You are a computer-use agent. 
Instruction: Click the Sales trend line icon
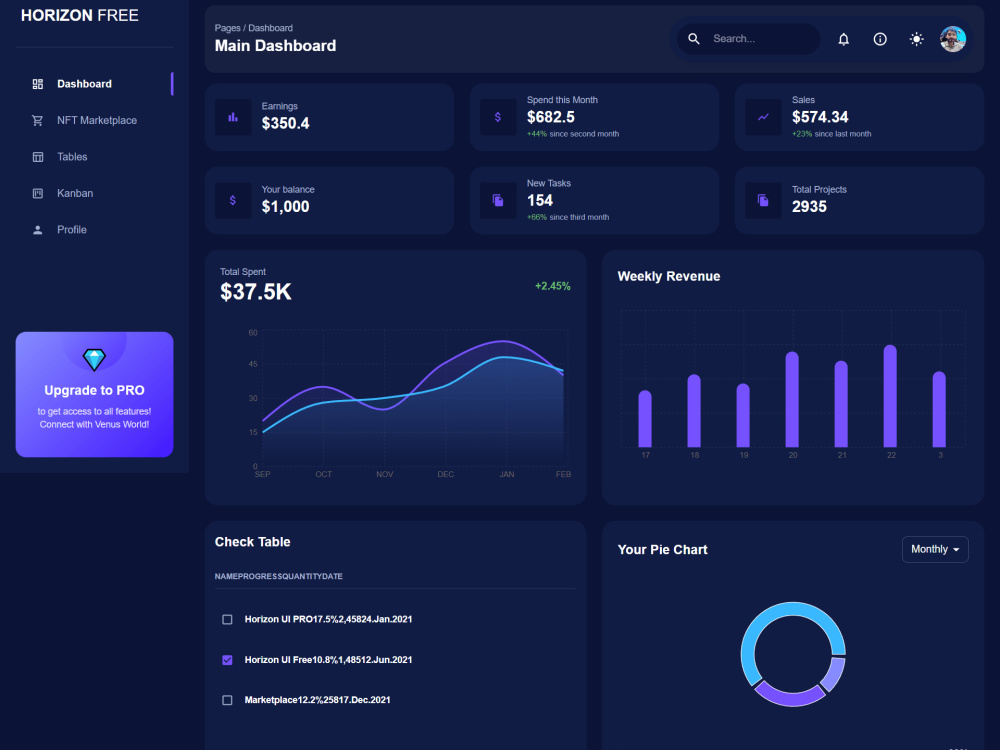763,117
